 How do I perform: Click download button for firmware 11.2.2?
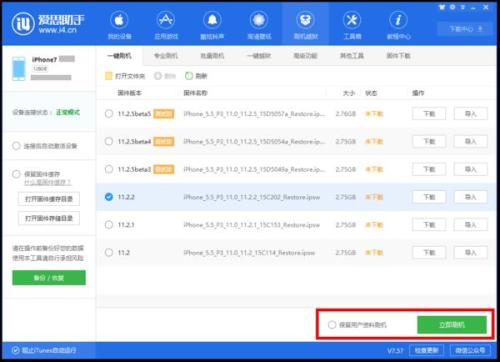coord(429,197)
